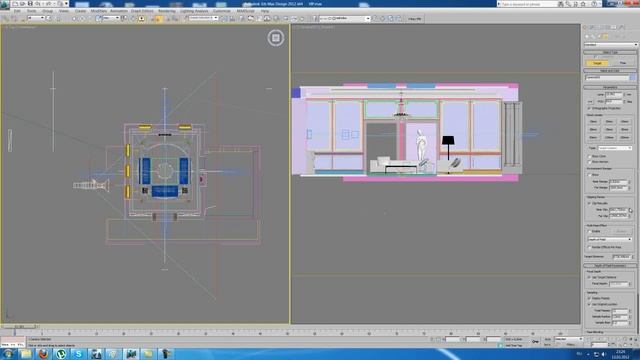
Task: Open uTorrent from the taskbar
Action: (61, 353)
